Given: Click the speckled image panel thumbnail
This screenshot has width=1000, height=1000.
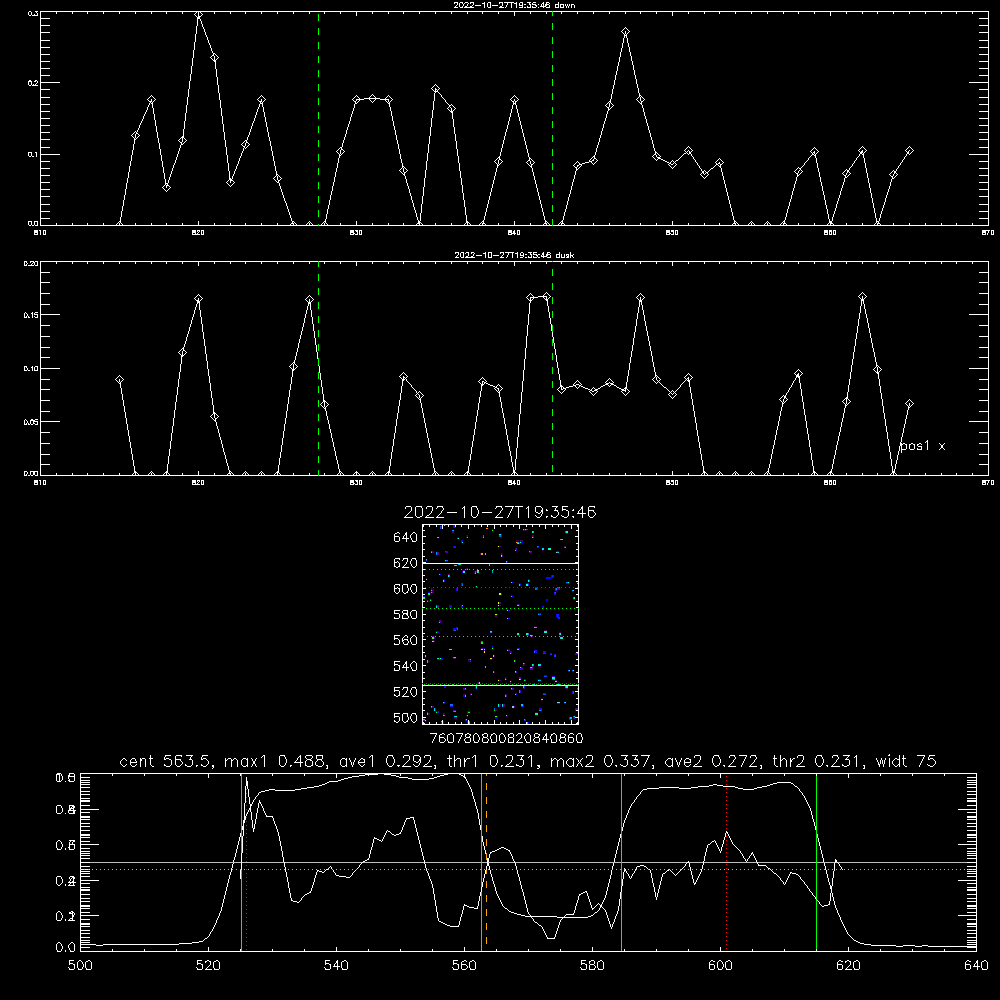Looking at the screenshot, I should [x=500, y=624].
